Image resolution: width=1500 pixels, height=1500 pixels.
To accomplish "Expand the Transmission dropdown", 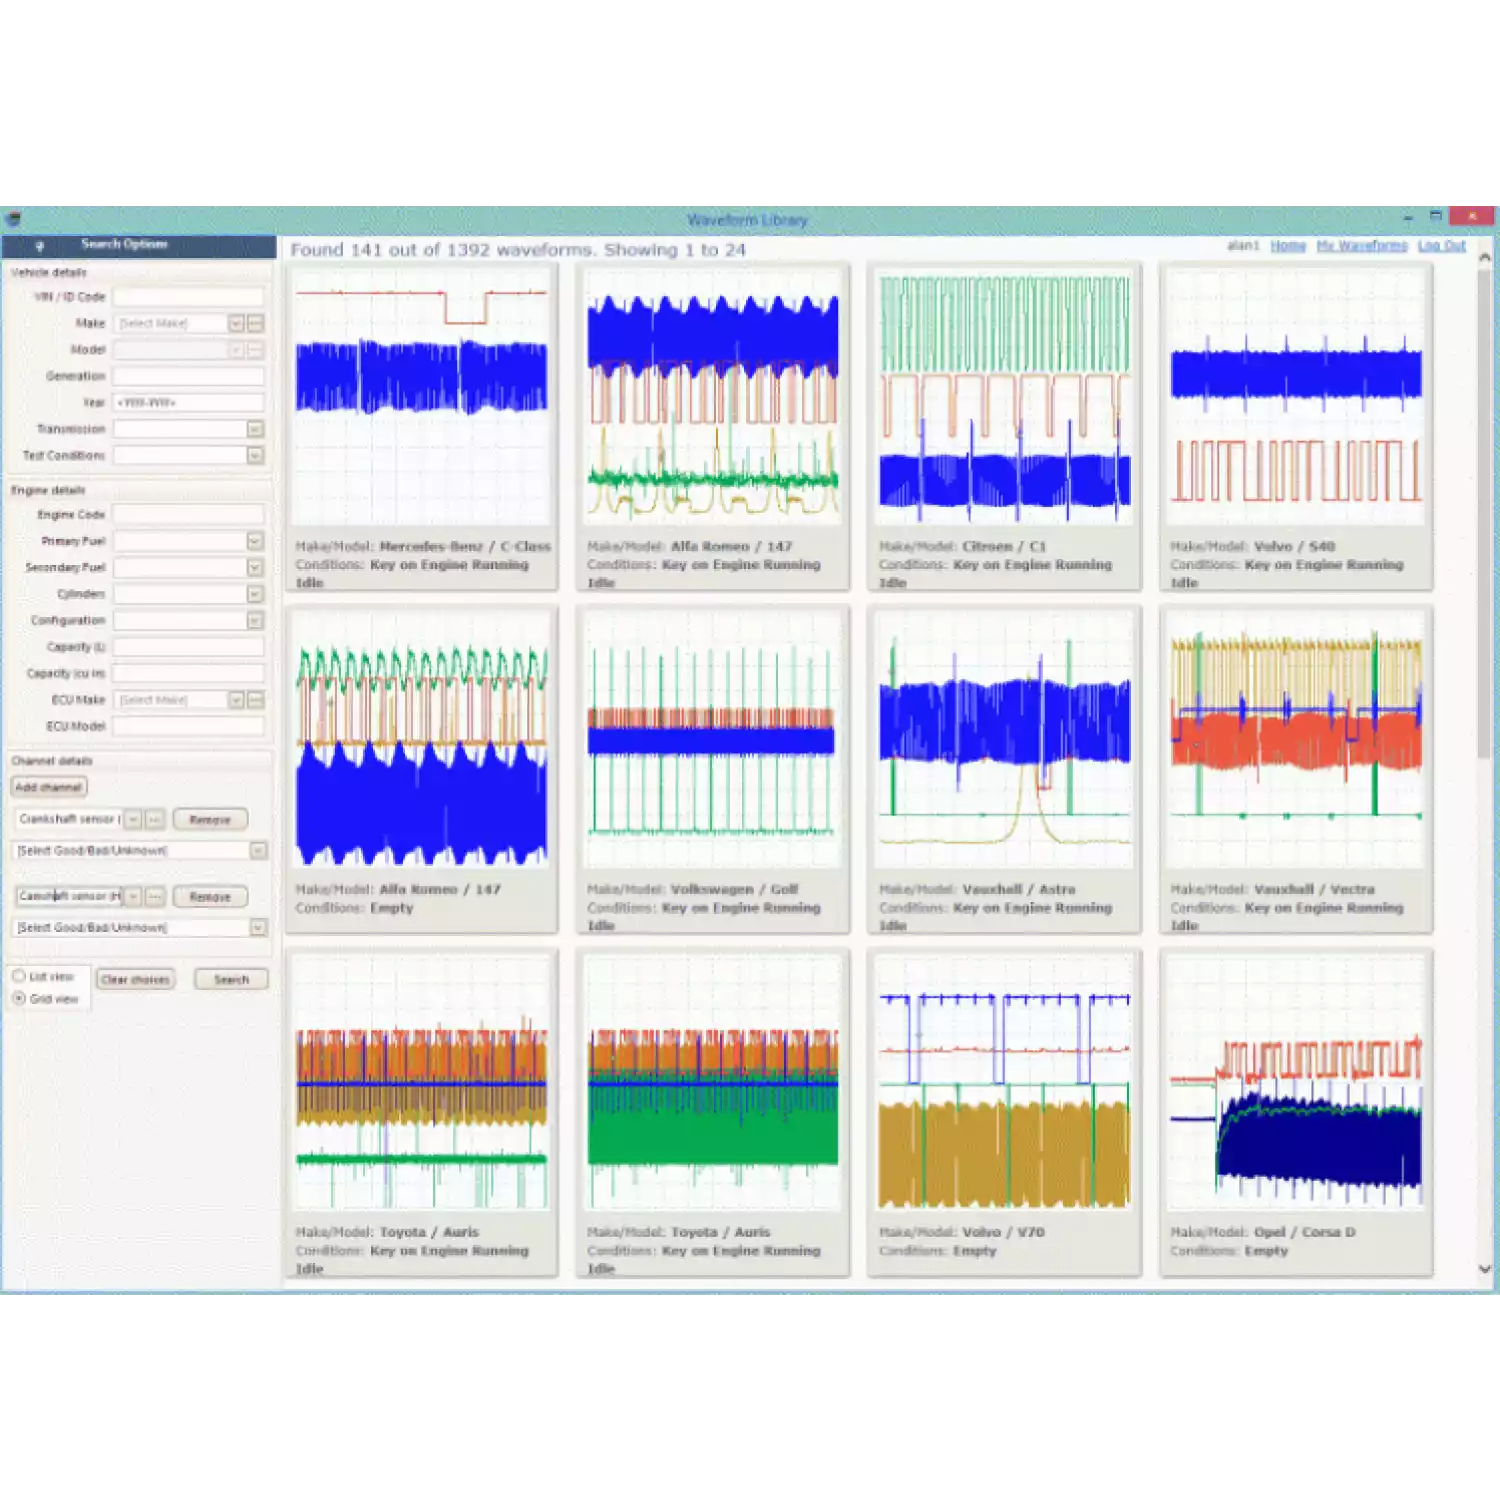I will click(255, 429).
